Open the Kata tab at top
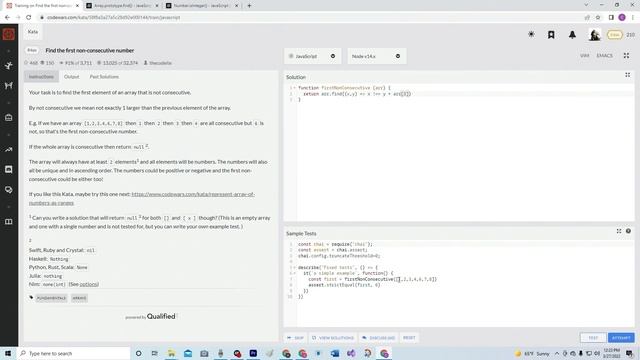The width and height of the screenshot is (640, 360). 33,32
